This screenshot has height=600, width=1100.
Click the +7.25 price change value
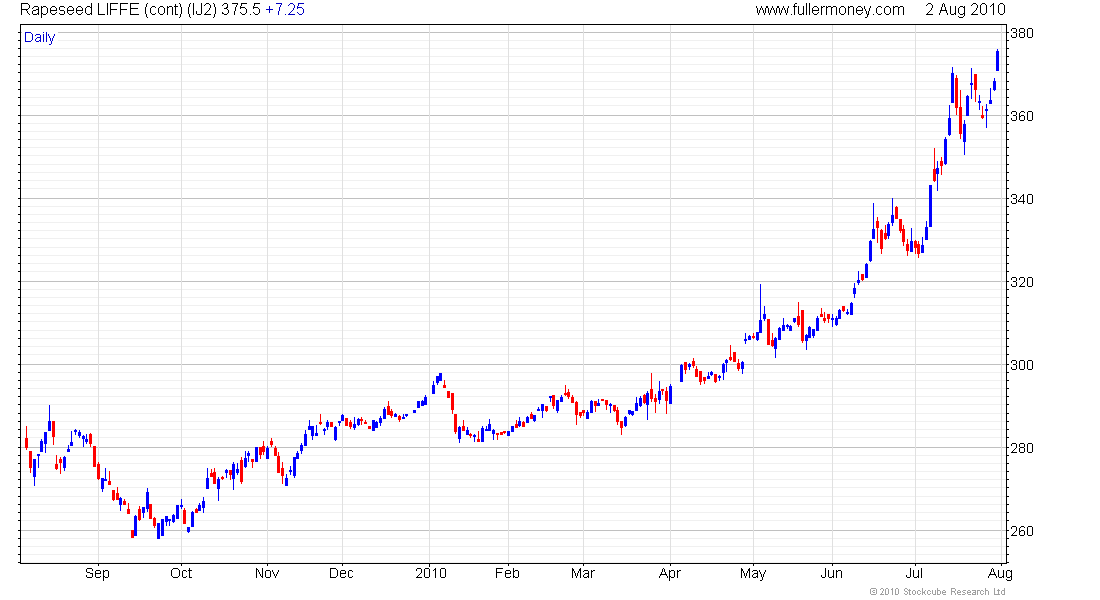tap(285, 10)
